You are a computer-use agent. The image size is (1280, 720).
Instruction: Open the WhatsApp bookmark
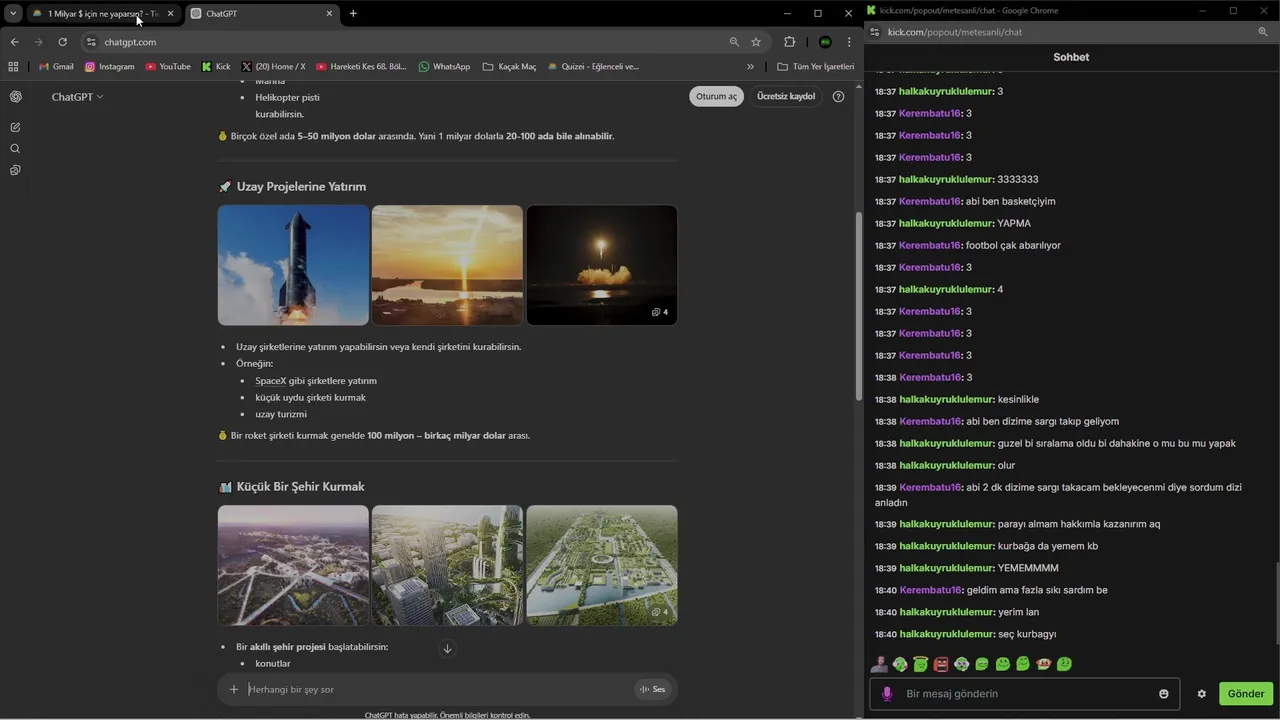(444, 67)
